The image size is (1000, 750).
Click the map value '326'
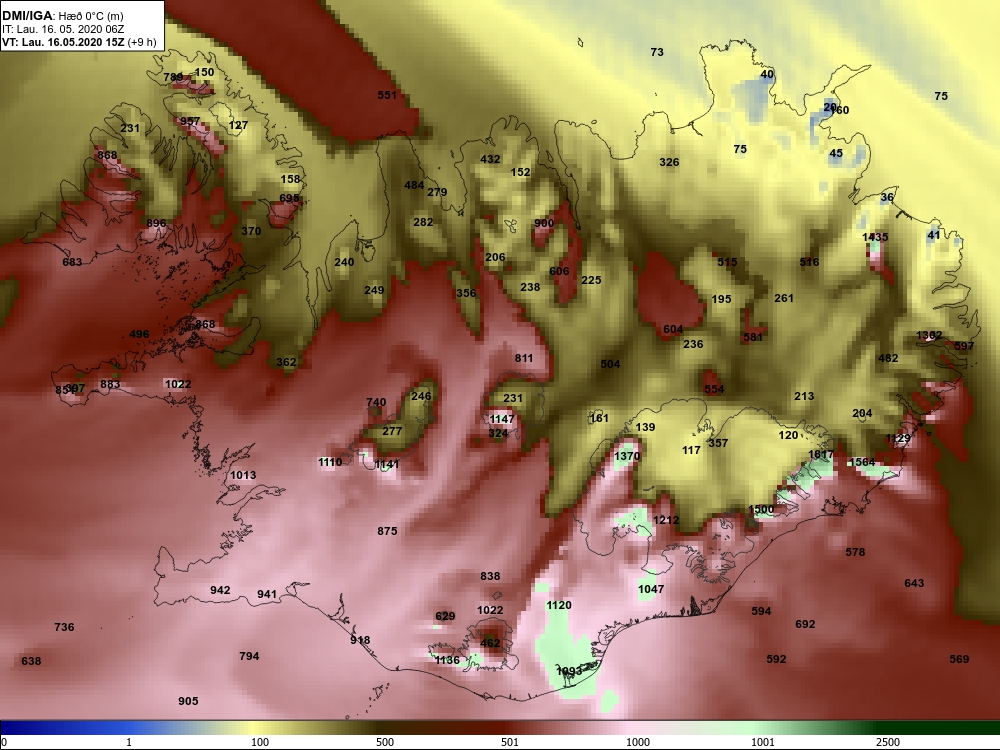(669, 162)
